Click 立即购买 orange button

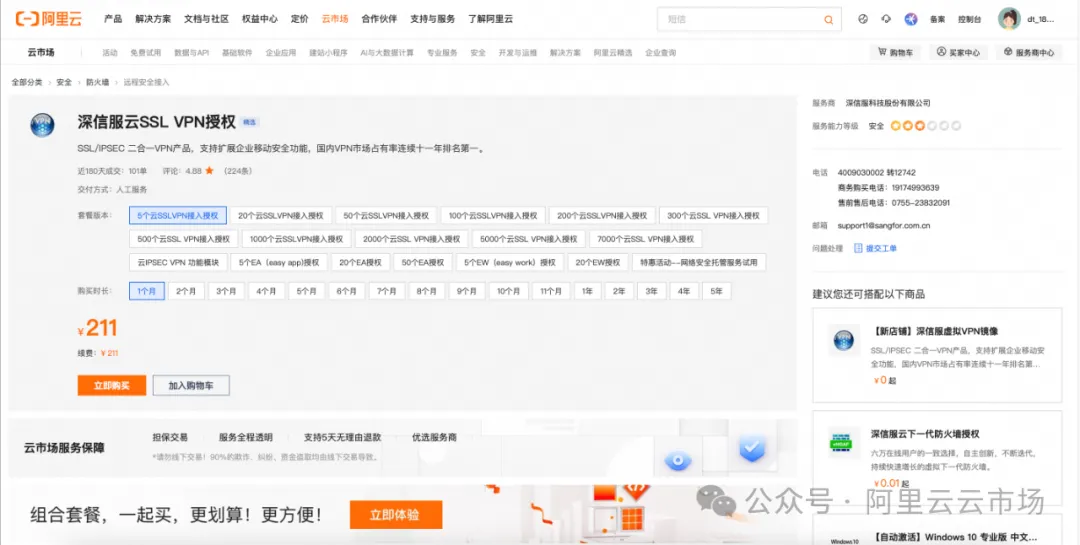pyautogui.click(x=112, y=385)
